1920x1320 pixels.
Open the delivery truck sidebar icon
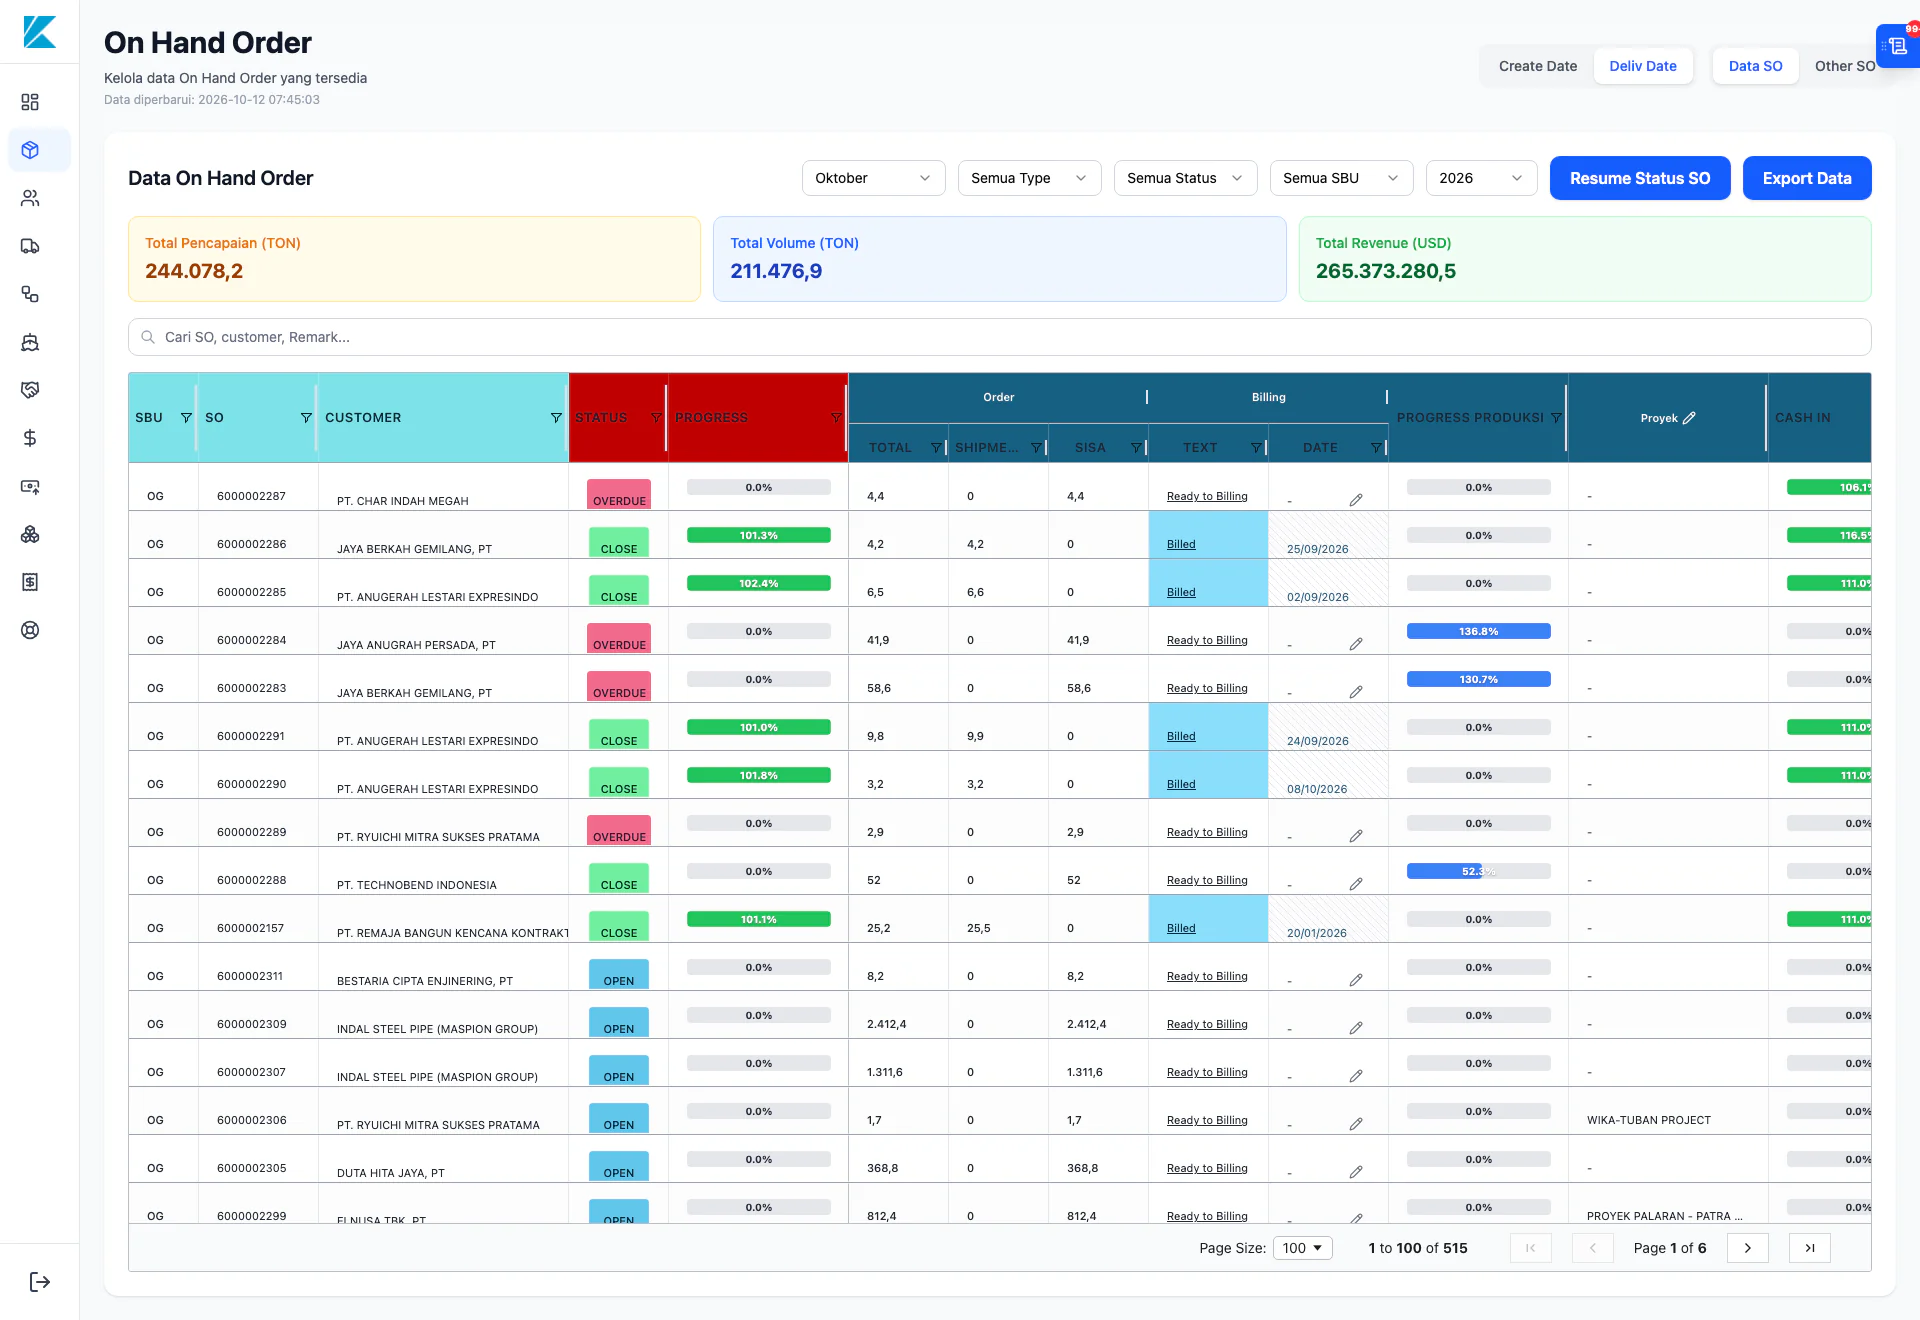click(30, 246)
